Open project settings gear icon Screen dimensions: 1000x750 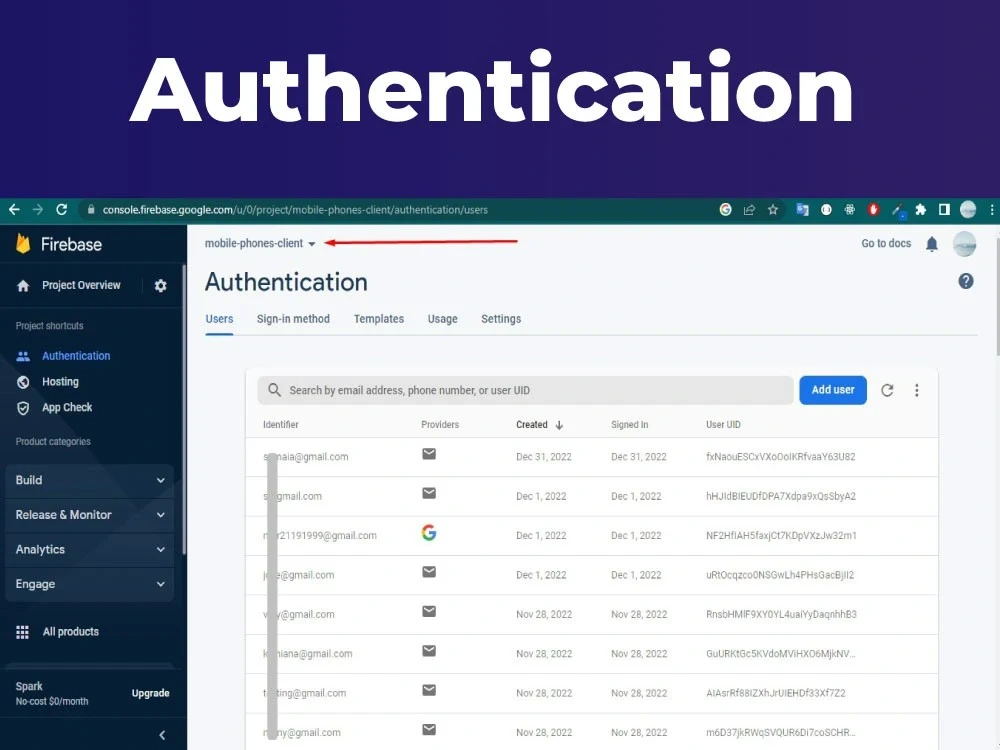[161, 286]
